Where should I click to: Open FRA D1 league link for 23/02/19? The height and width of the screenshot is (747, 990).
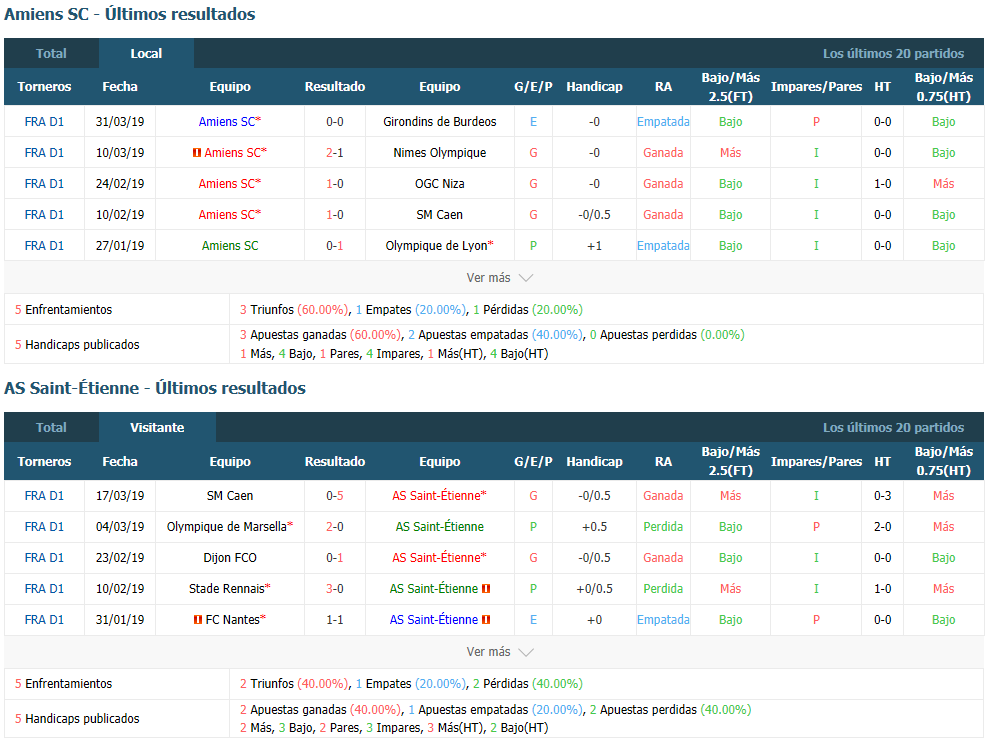tap(44, 558)
